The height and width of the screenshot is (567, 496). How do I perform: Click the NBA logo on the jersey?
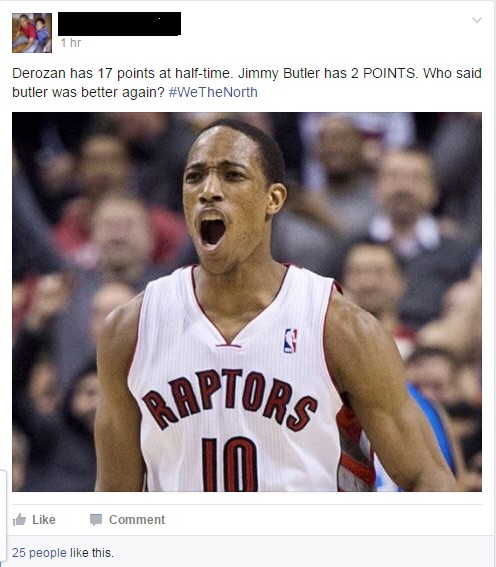[290, 341]
